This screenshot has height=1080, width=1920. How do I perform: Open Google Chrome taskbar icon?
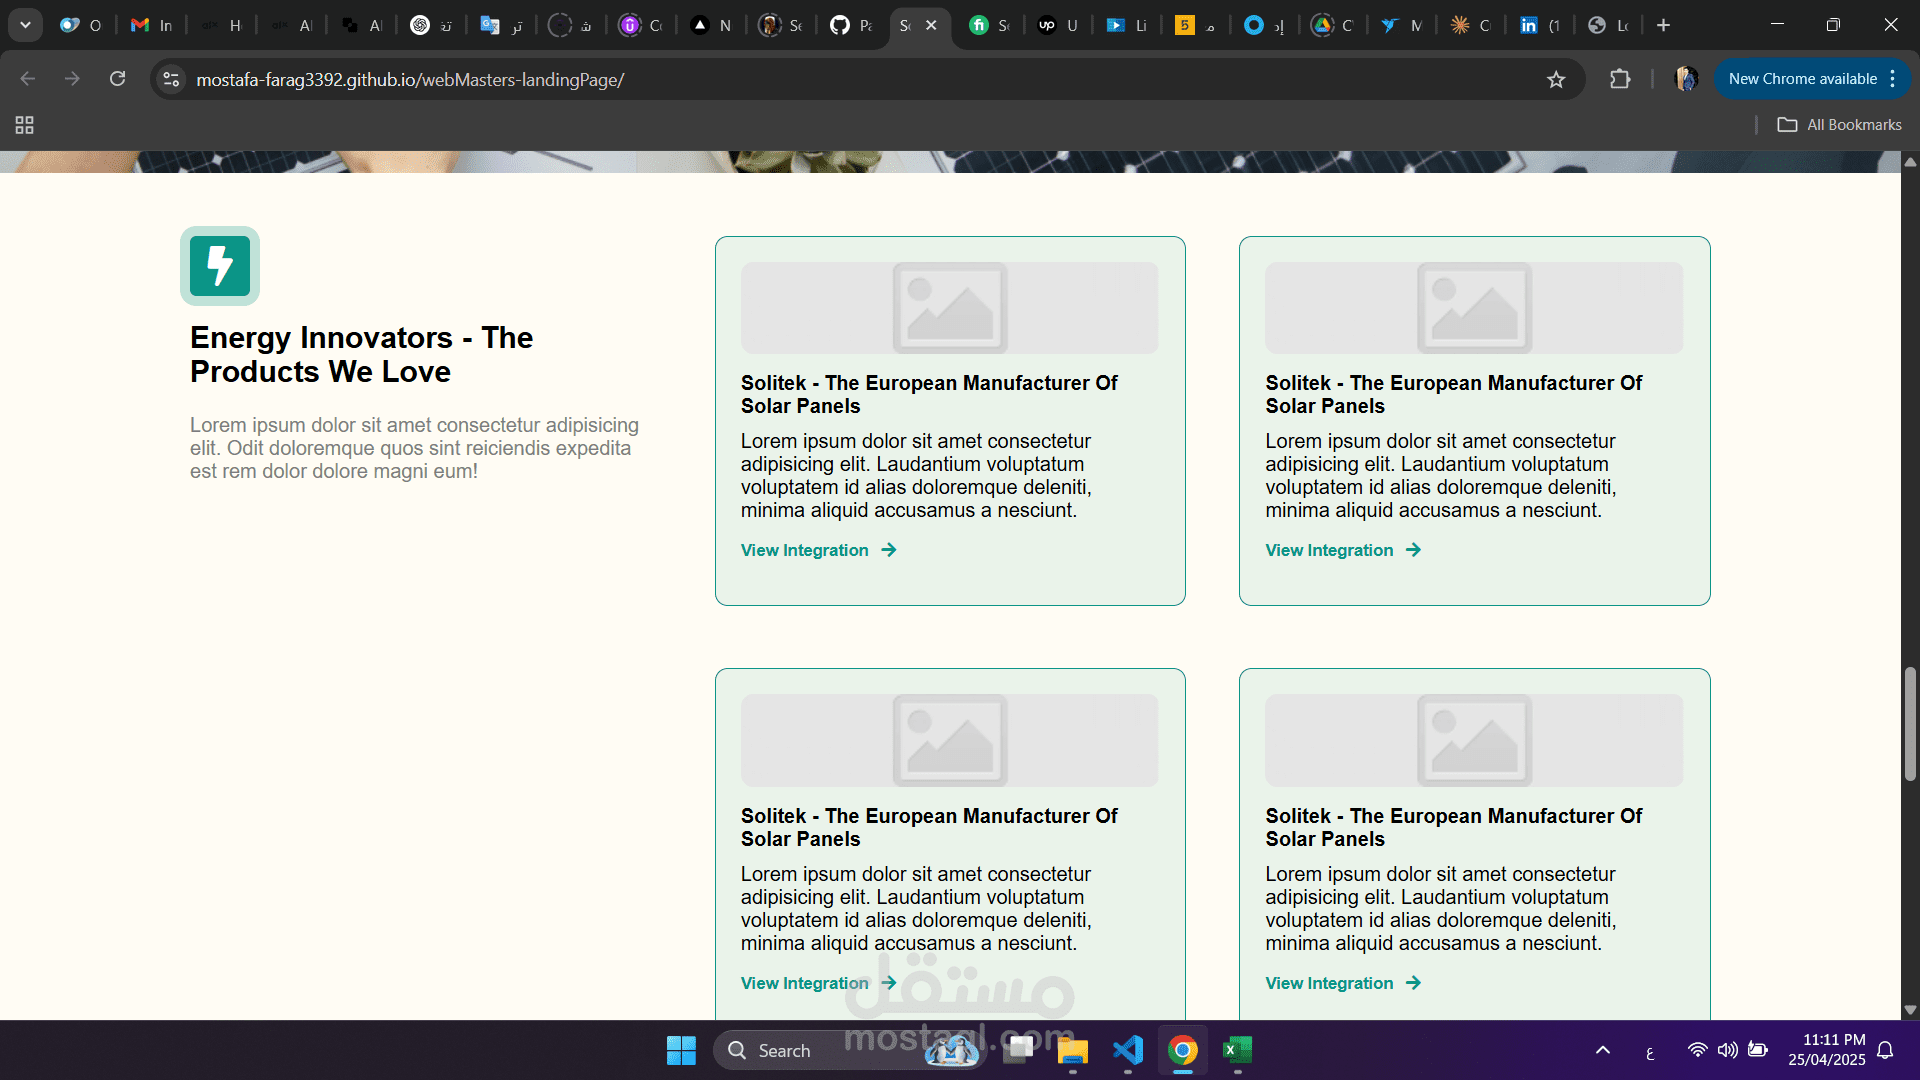[x=1183, y=1050]
